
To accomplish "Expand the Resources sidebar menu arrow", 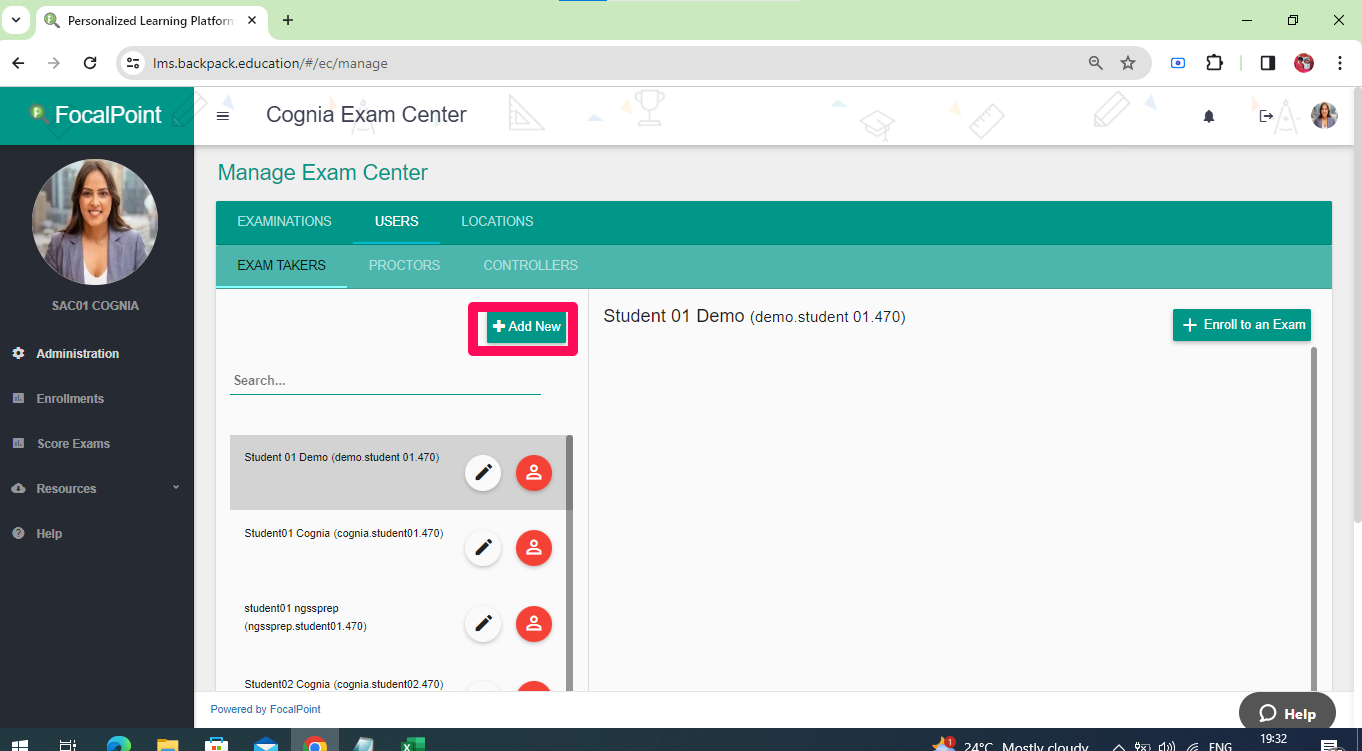I will point(176,488).
